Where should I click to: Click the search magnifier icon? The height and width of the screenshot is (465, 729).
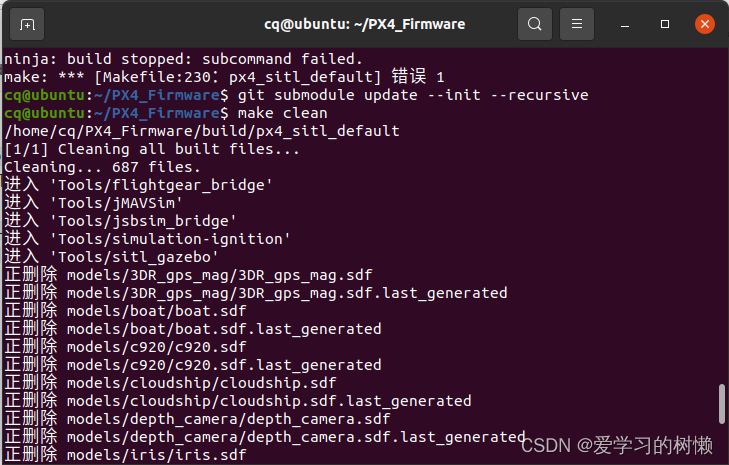pos(536,23)
